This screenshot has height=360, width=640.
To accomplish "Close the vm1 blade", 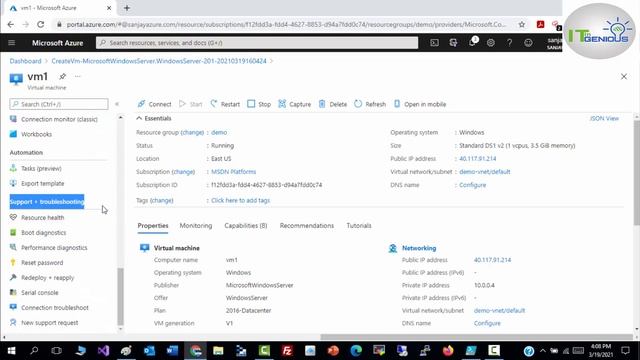I will (x=624, y=76).
